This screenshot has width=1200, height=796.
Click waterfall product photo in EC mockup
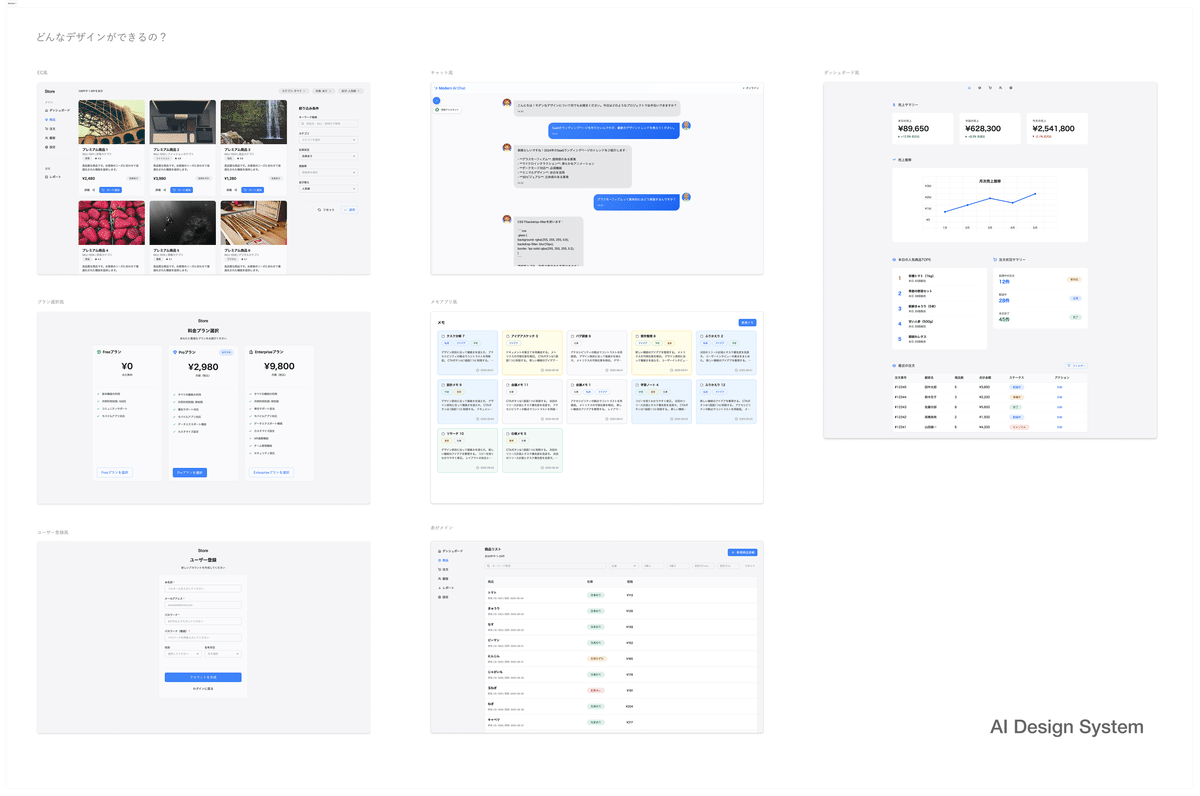tap(254, 122)
